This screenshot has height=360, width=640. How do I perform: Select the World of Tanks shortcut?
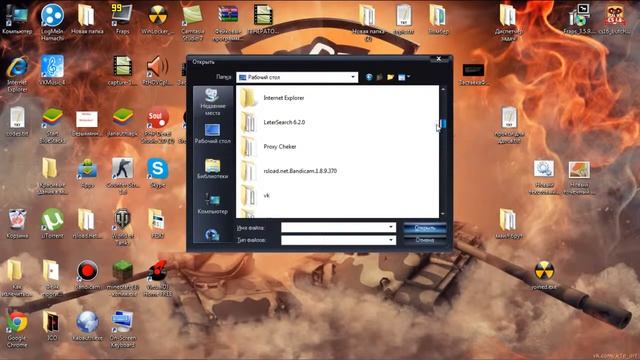click(122, 227)
